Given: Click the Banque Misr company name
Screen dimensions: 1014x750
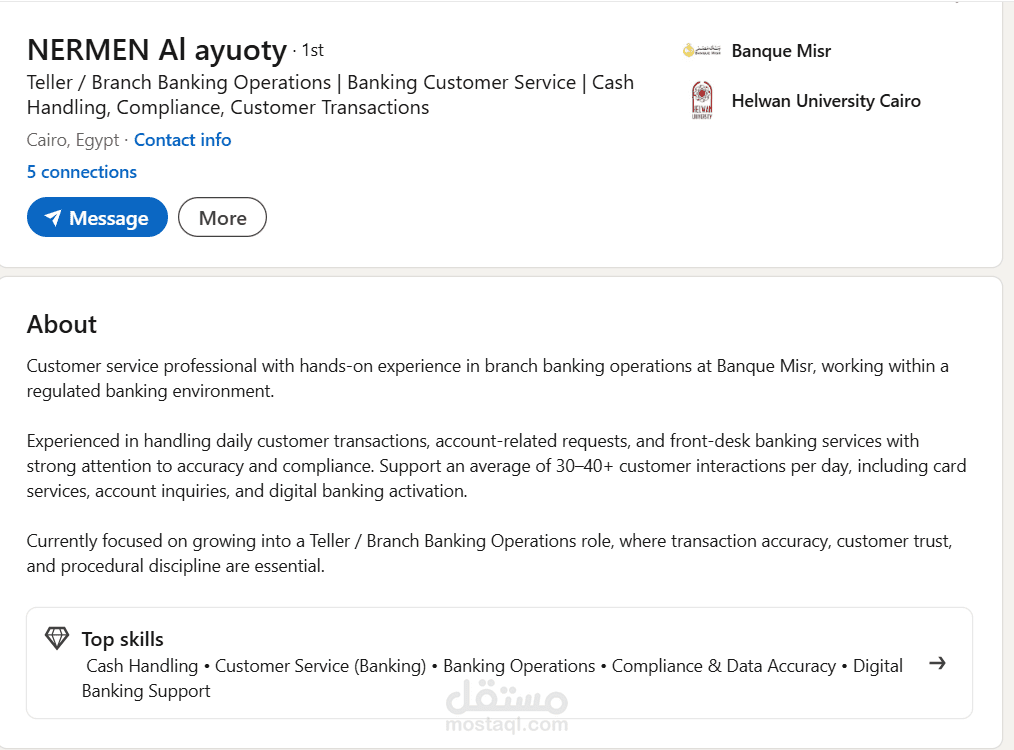Looking at the screenshot, I should point(781,51).
